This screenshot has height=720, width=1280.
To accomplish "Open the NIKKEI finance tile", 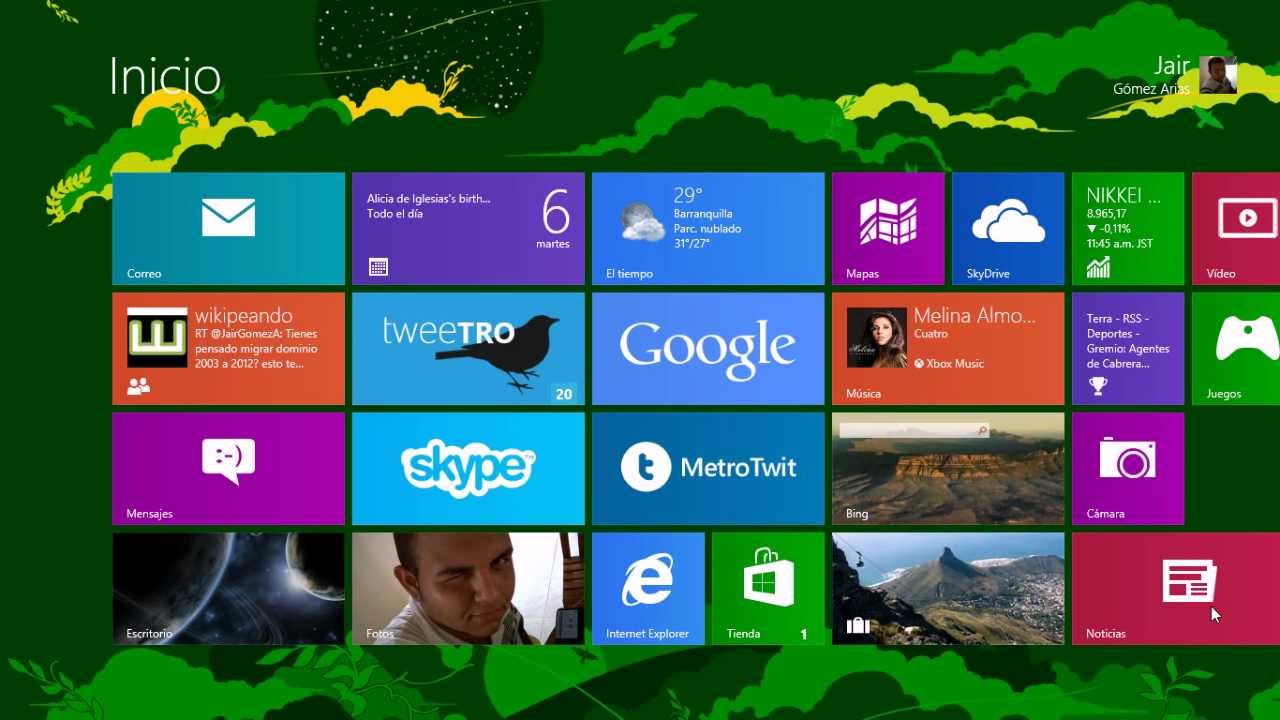I will click(x=1128, y=229).
